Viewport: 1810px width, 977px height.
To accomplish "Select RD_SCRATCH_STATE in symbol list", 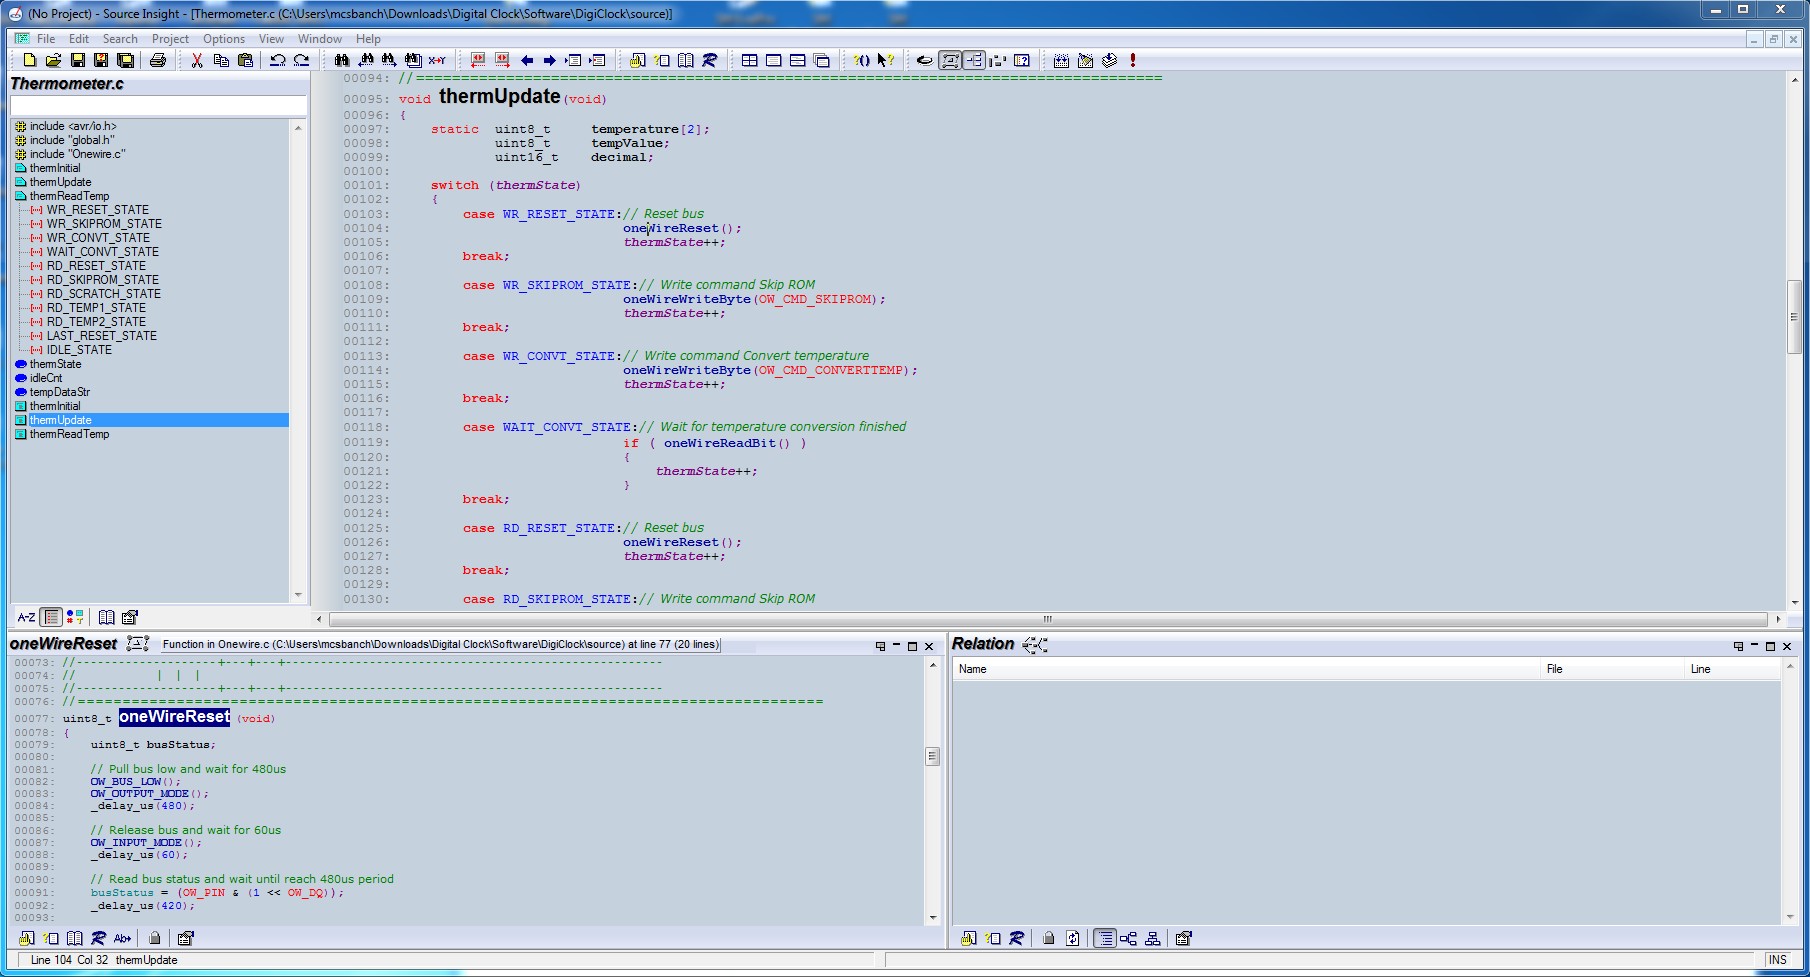I will [104, 294].
